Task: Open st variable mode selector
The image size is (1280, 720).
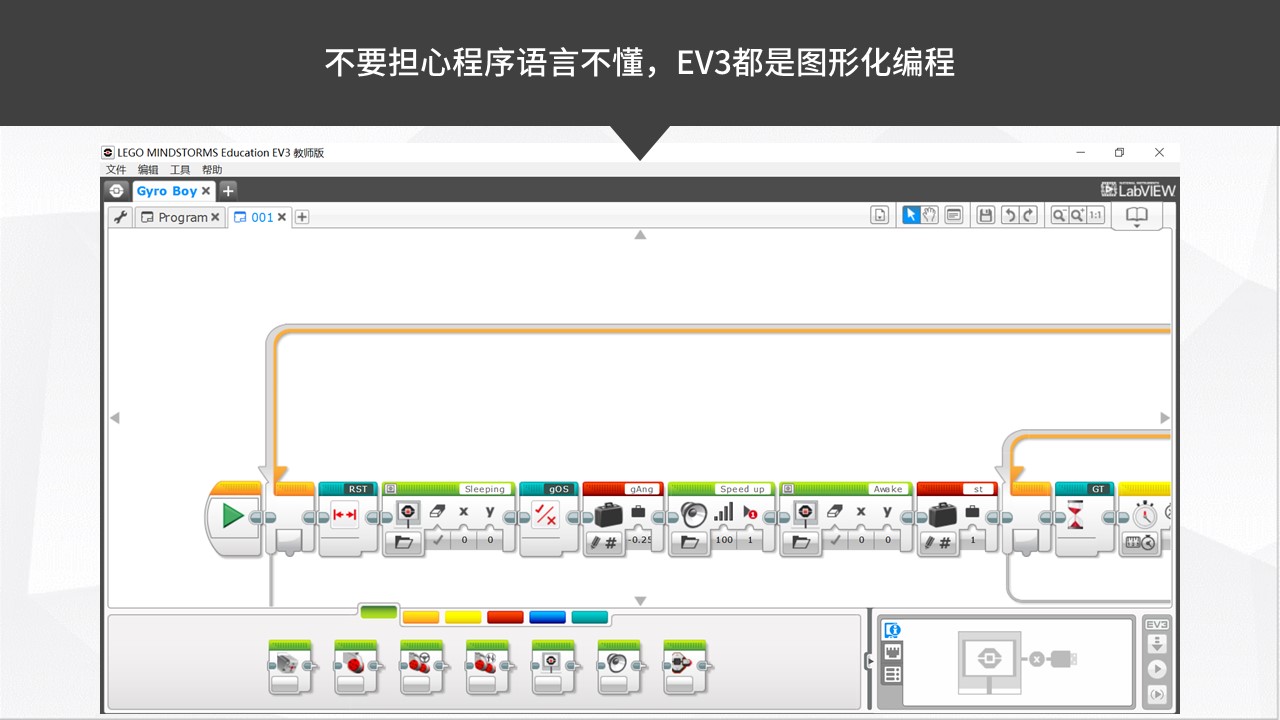Action: [x=938, y=541]
